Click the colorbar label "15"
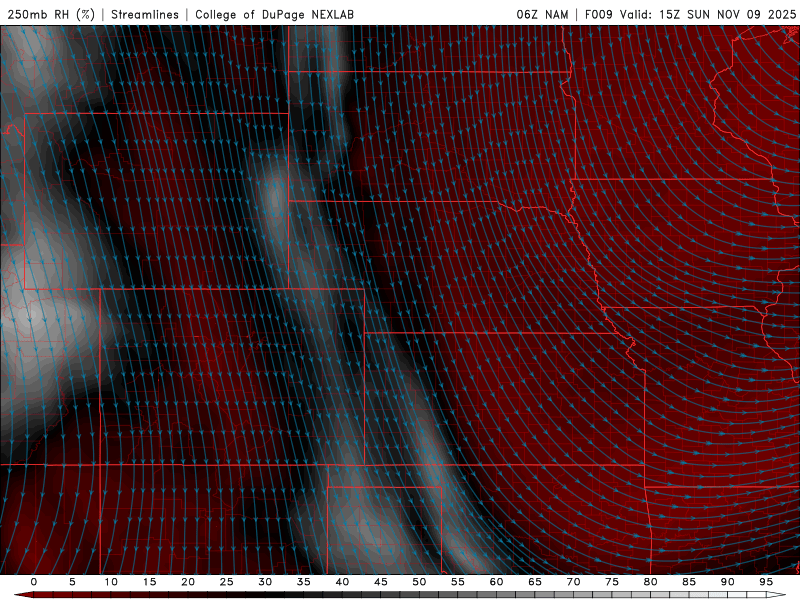Screen dimensions: 800x600 point(149,582)
